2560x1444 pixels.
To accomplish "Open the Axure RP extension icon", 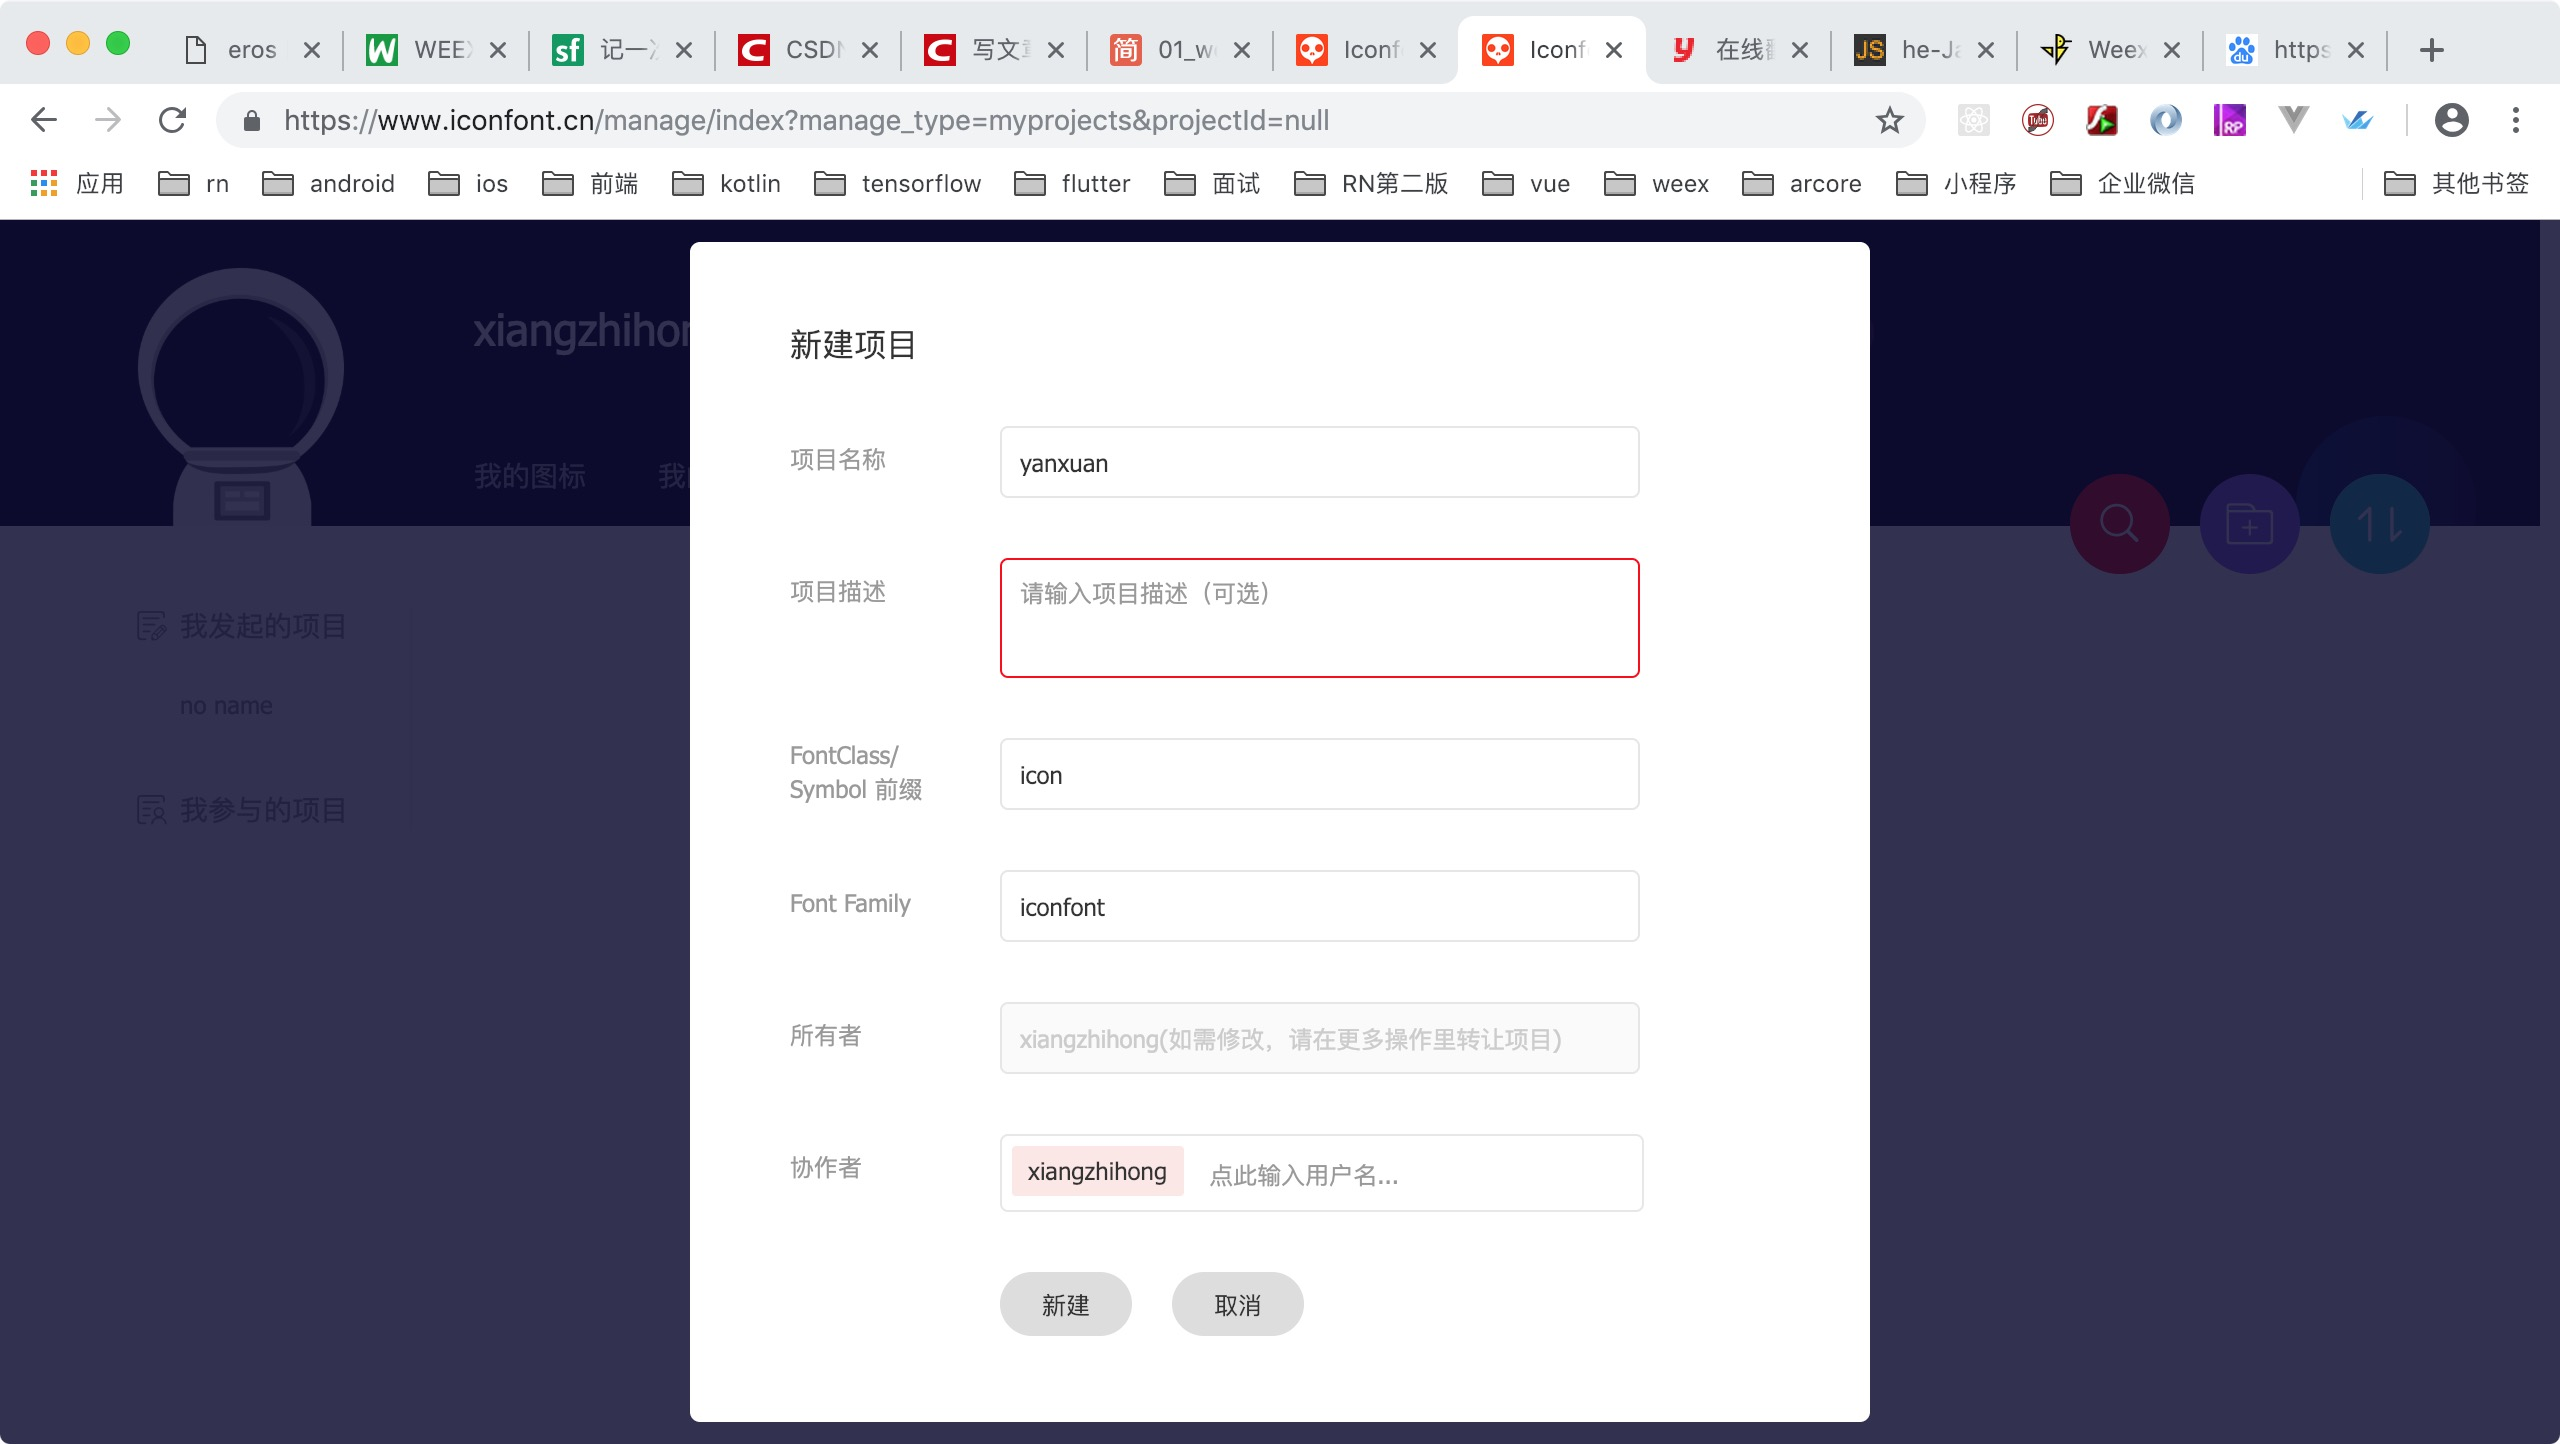I will (x=2231, y=120).
